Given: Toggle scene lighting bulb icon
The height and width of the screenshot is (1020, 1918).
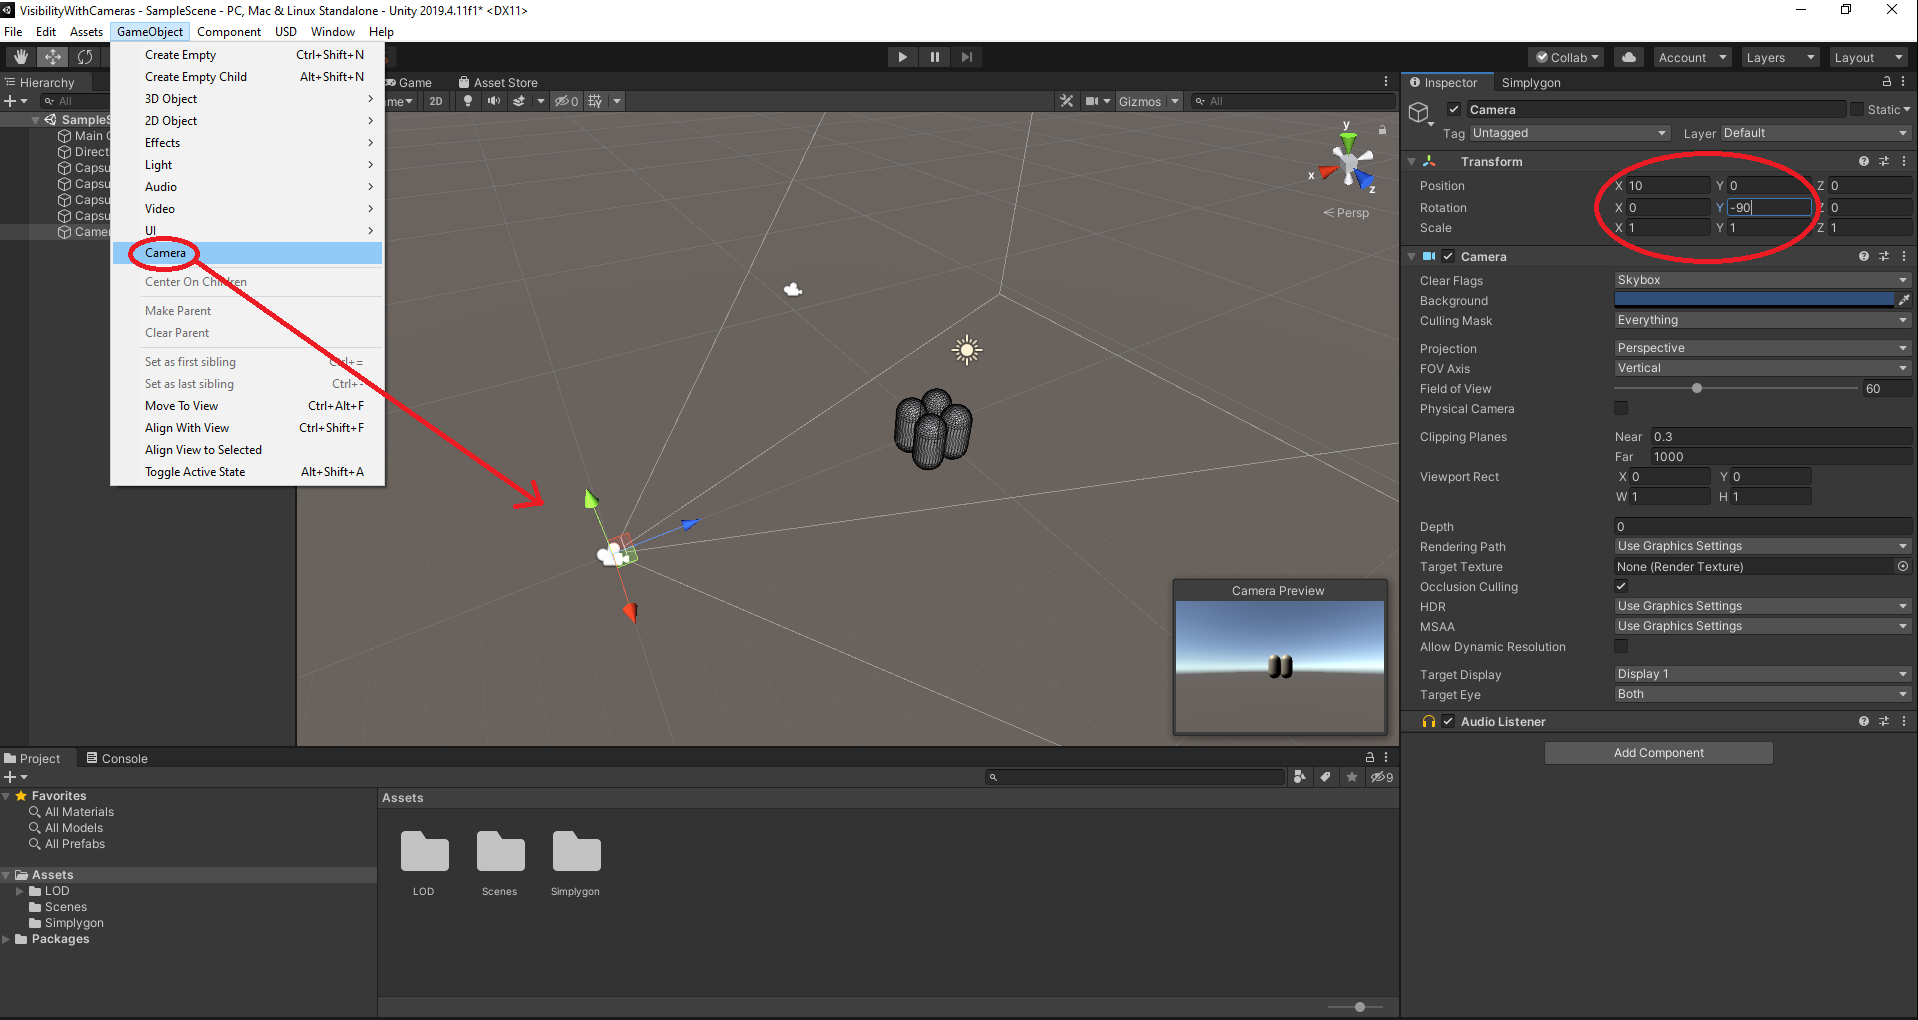Looking at the screenshot, I should 468,101.
